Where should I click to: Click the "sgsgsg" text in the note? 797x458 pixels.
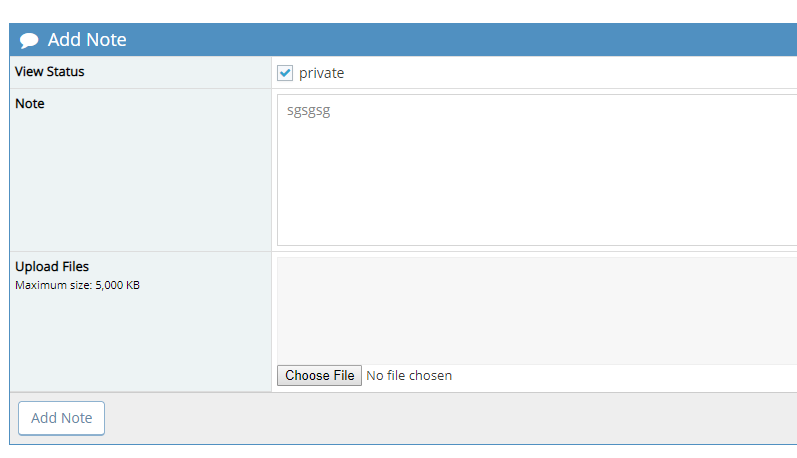[308, 111]
